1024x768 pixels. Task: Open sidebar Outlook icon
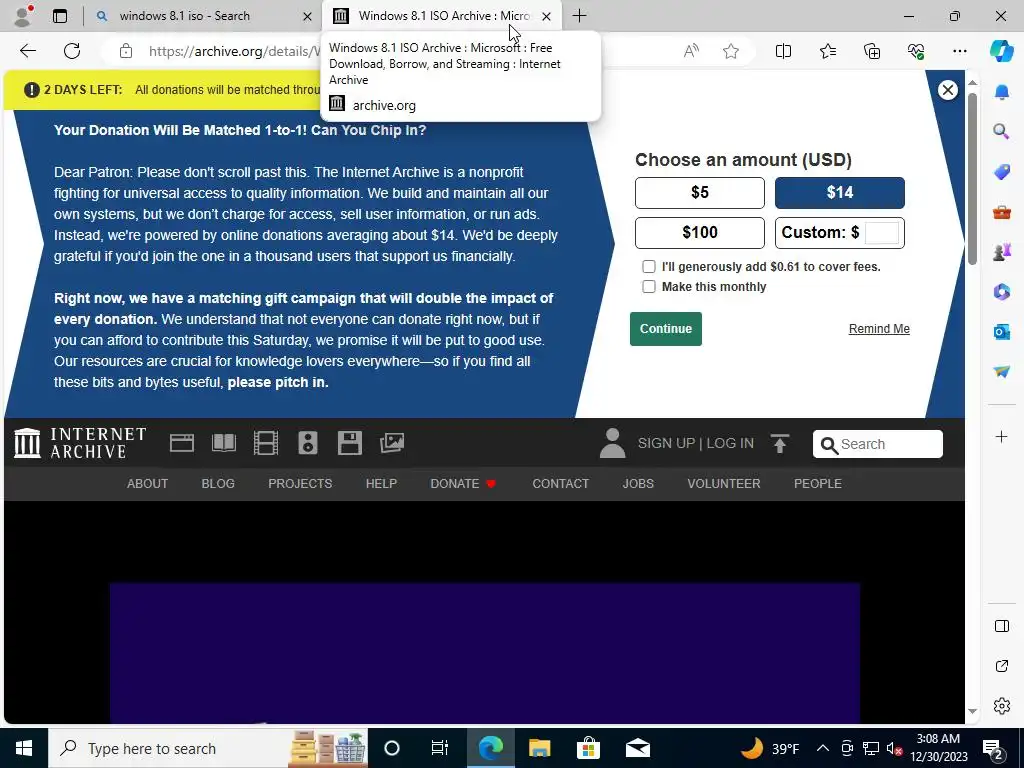point(1001,332)
